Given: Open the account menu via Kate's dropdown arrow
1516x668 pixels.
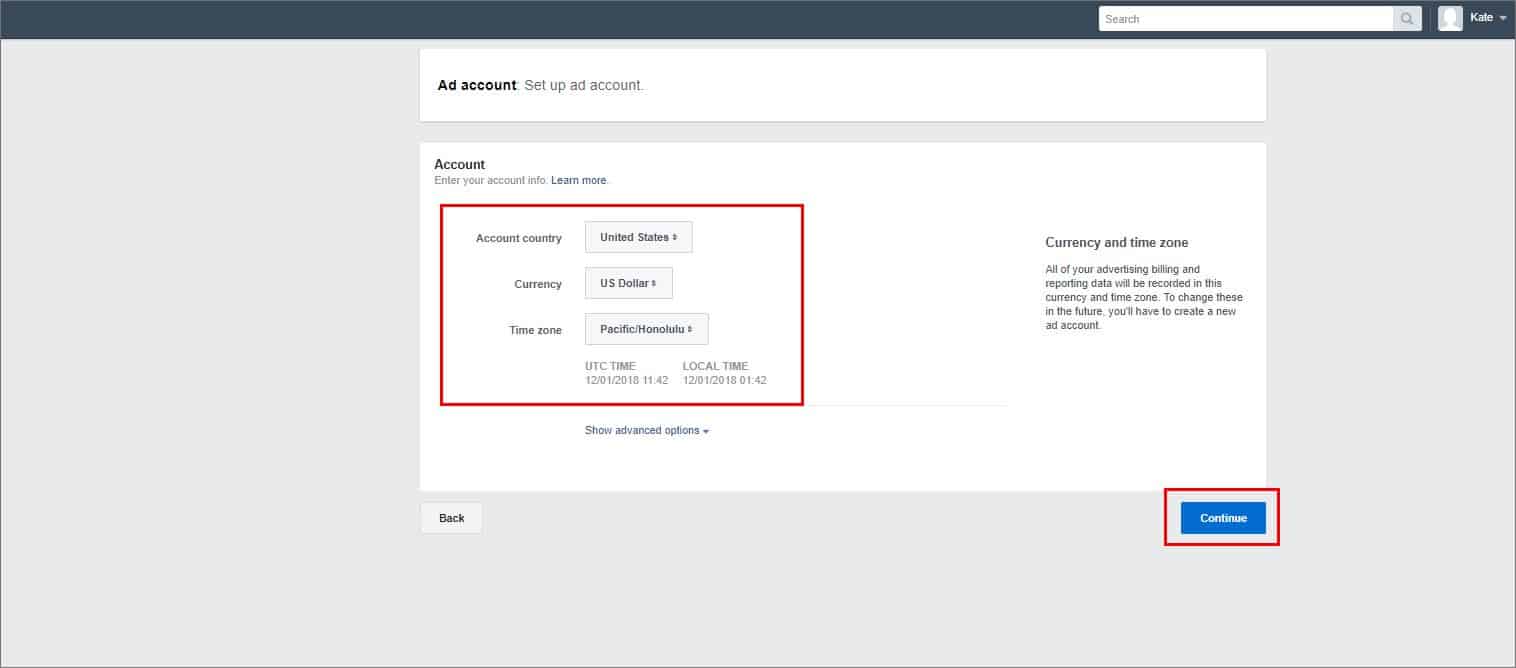Looking at the screenshot, I should pyautogui.click(x=1504, y=17).
